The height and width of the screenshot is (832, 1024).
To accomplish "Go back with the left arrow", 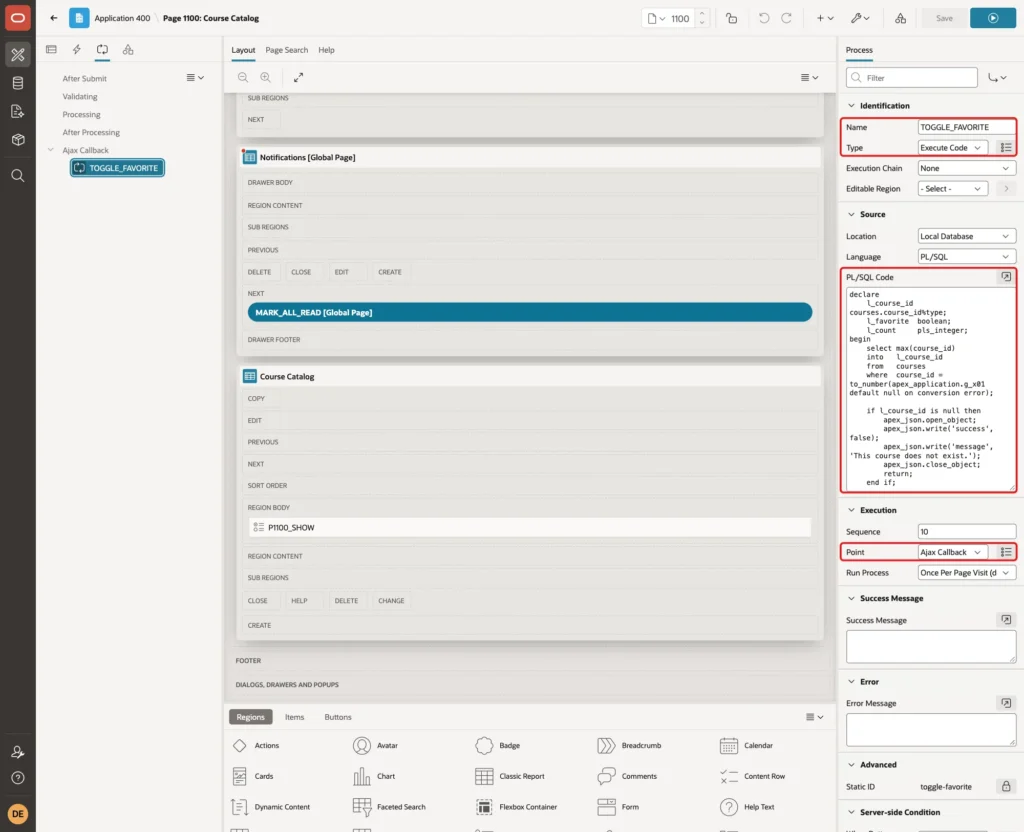I will pyautogui.click(x=54, y=18).
